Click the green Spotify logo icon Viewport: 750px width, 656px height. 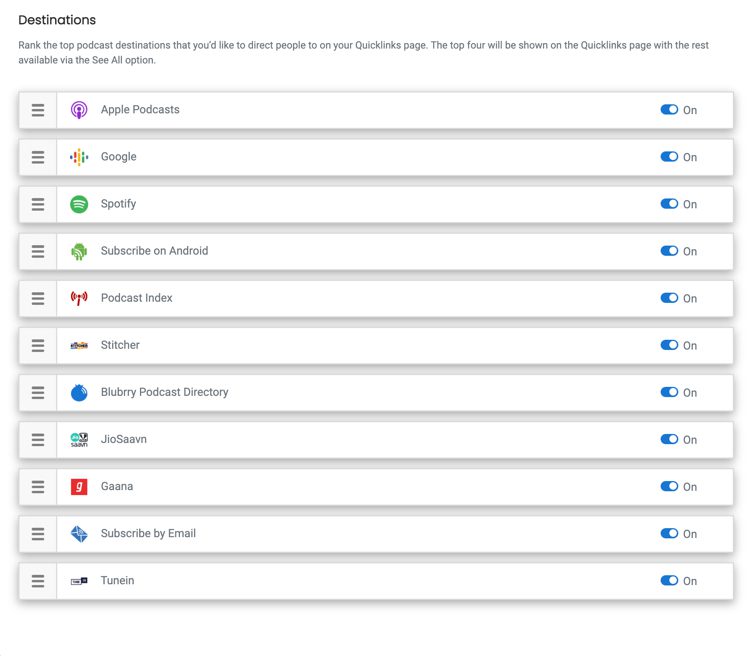(x=79, y=204)
